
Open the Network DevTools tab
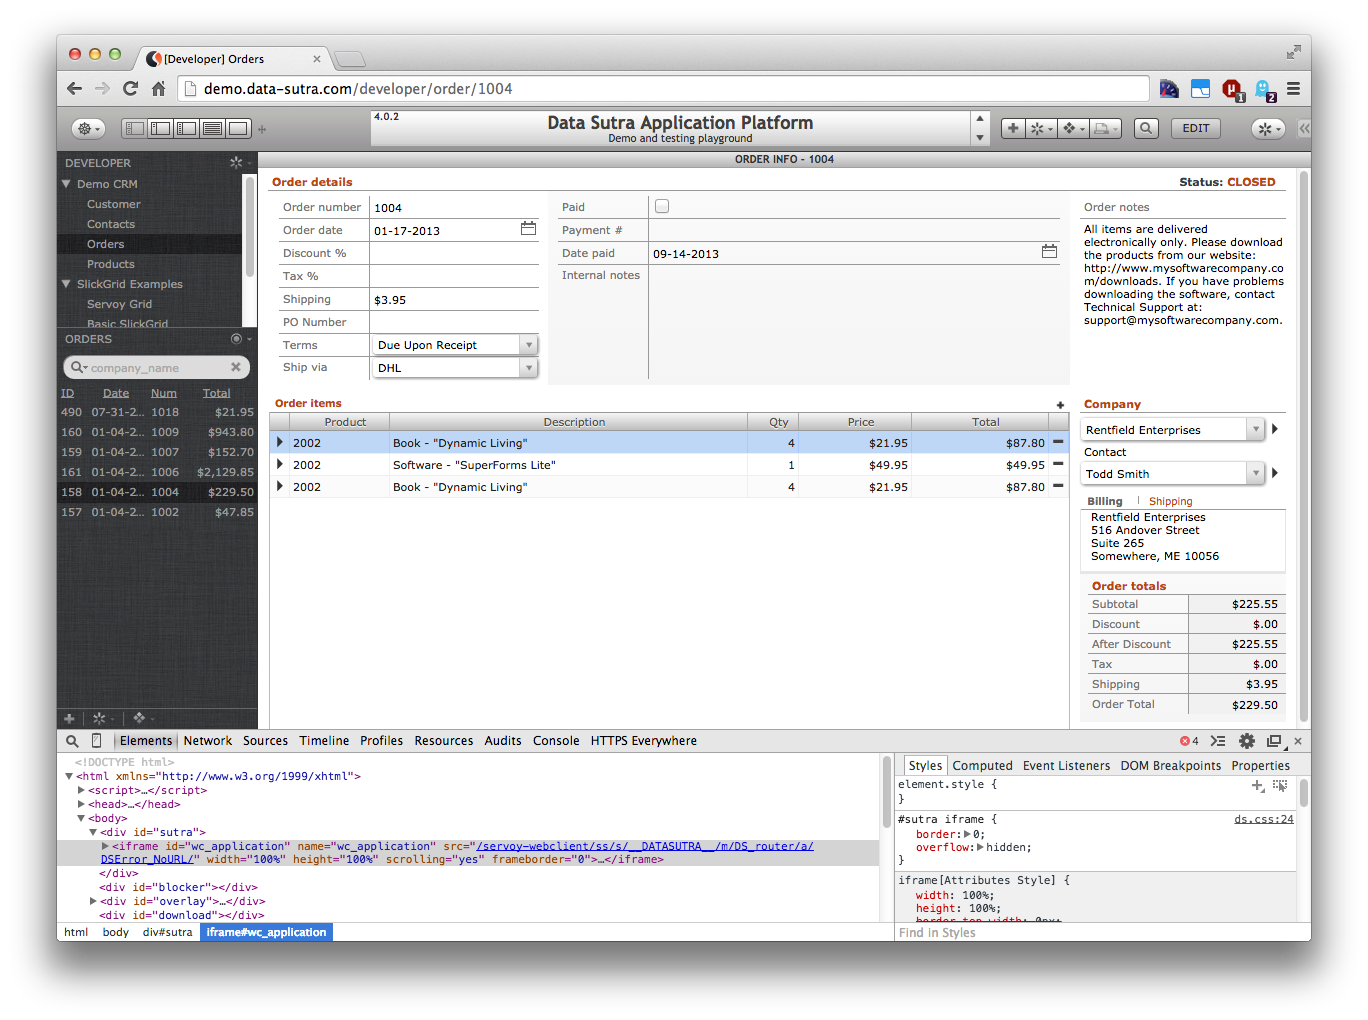point(208,741)
